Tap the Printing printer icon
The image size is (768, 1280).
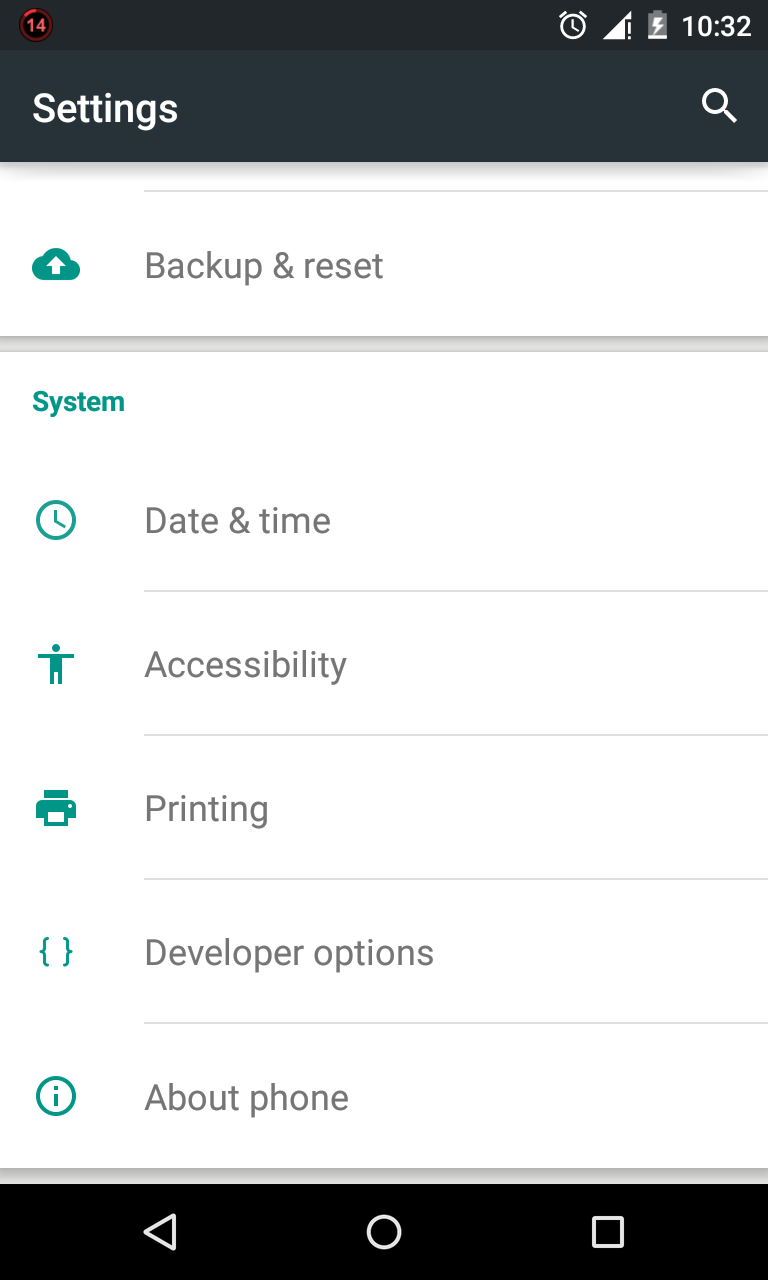(56, 808)
